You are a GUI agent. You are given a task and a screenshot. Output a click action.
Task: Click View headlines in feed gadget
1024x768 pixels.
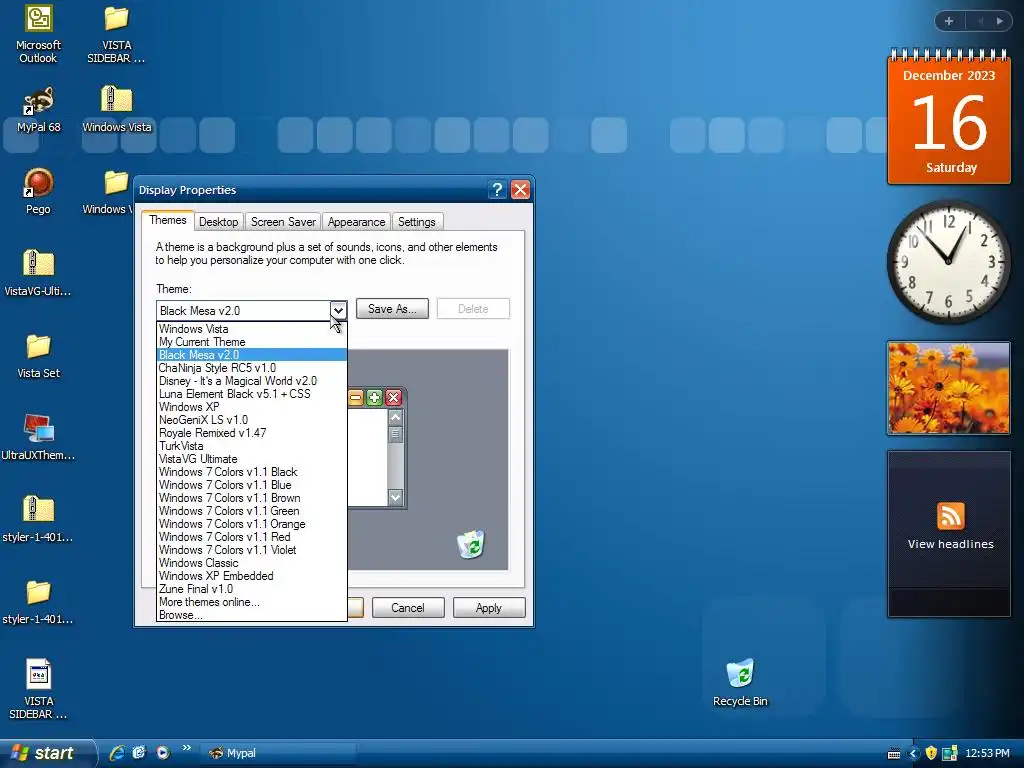tap(950, 544)
